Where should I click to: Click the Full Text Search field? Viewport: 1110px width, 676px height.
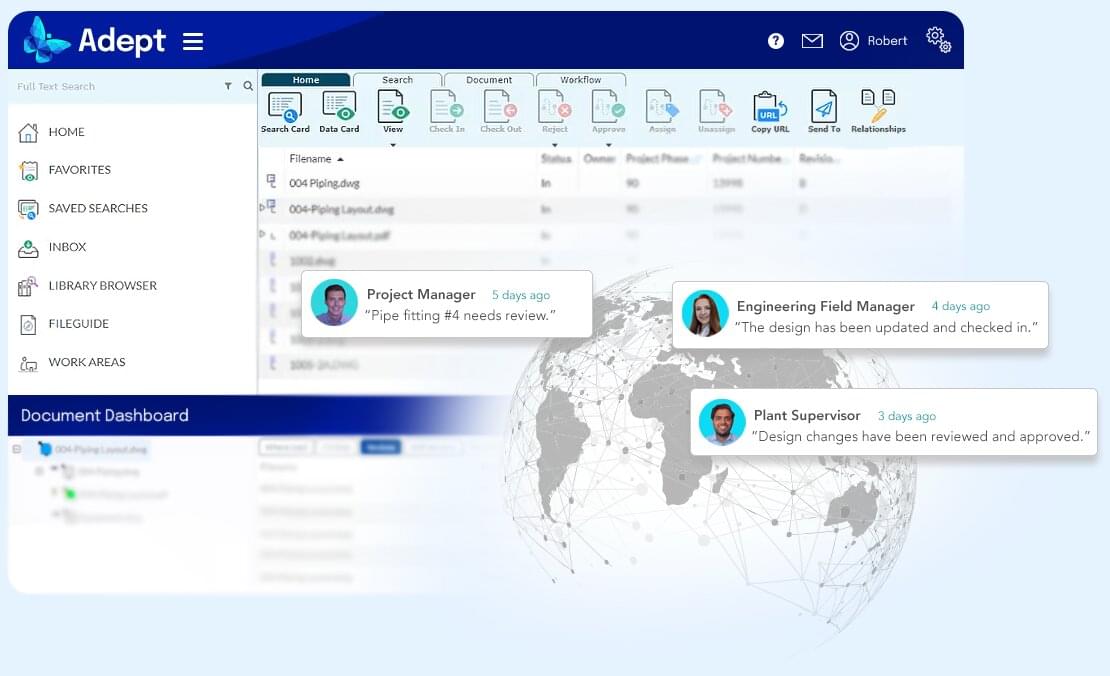117,86
